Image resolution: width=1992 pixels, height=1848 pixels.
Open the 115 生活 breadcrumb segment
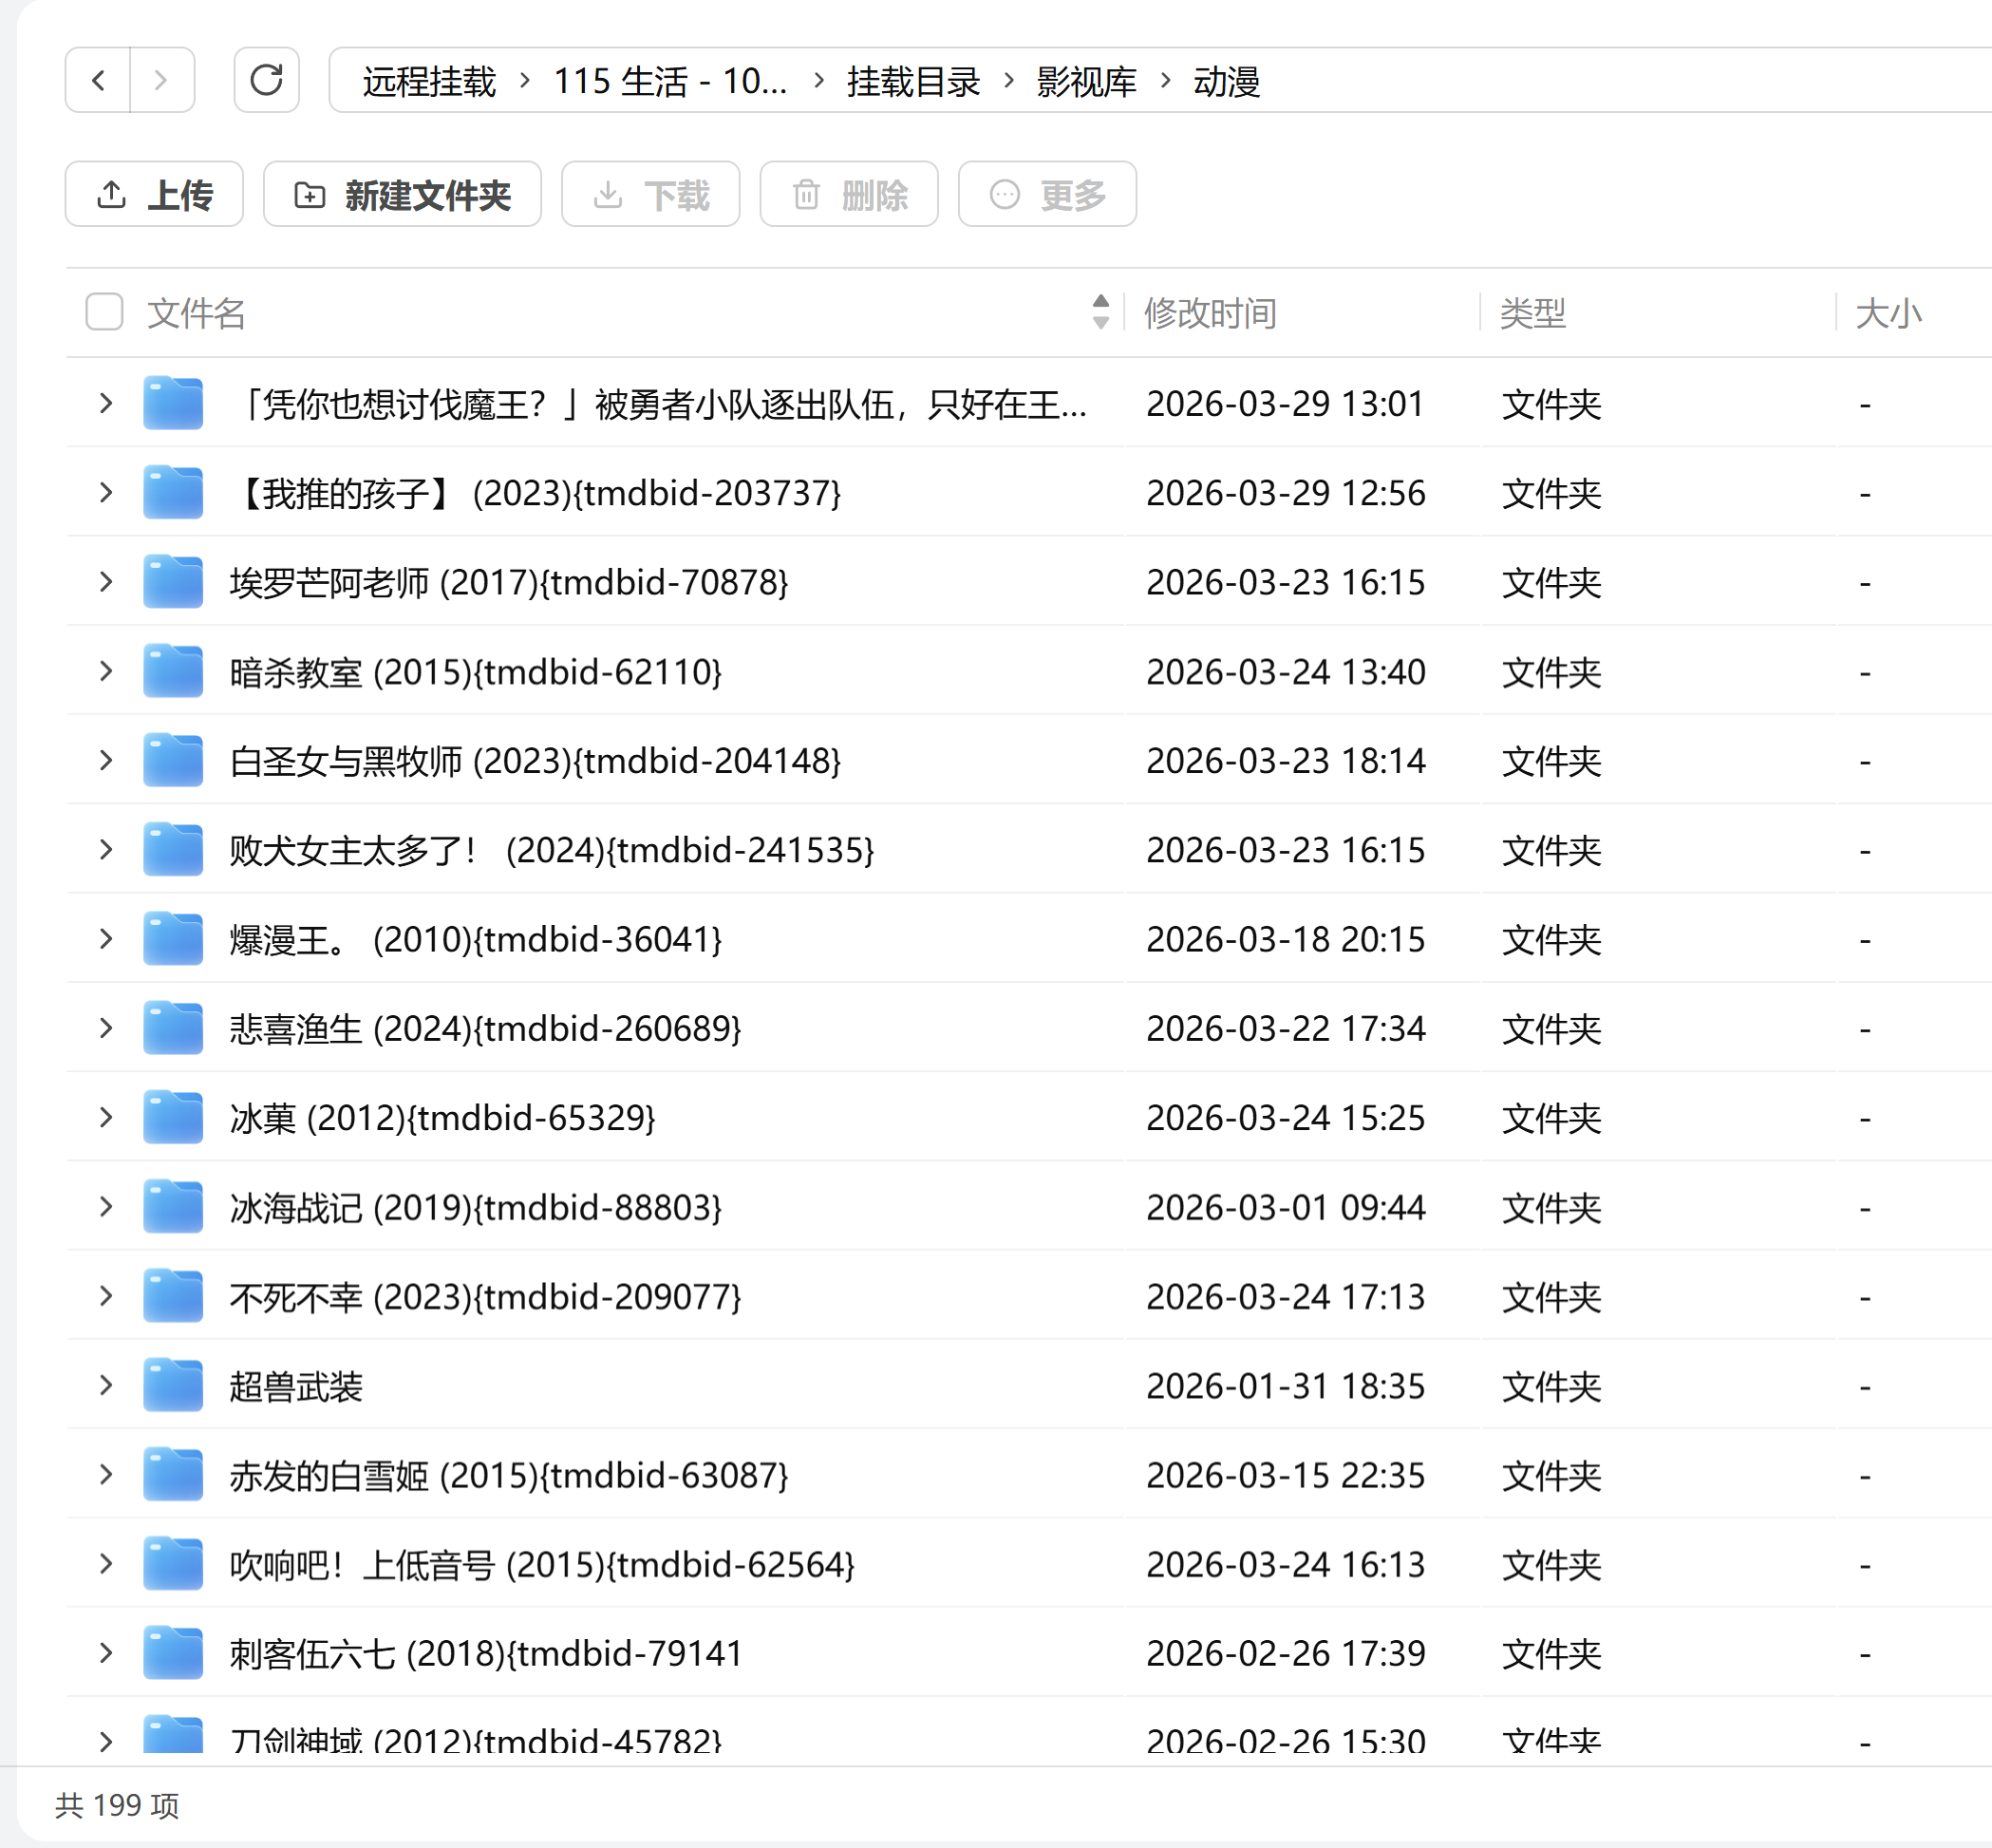(x=670, y=81)
